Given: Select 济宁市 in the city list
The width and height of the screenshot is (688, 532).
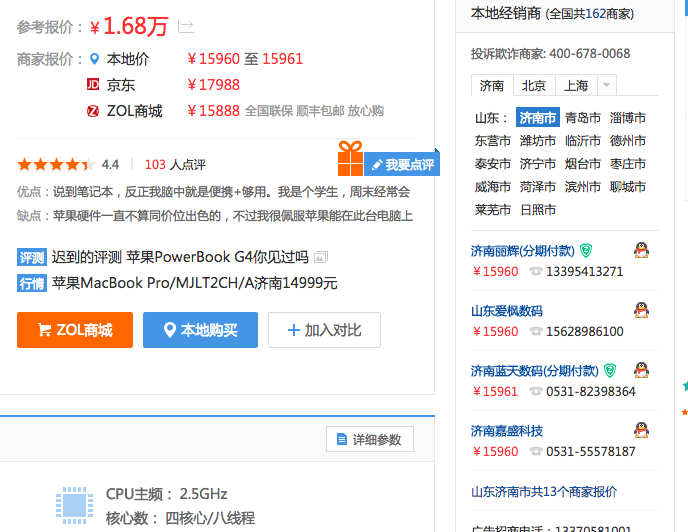Looking at the screenshot, I should [x=538, y=164].
